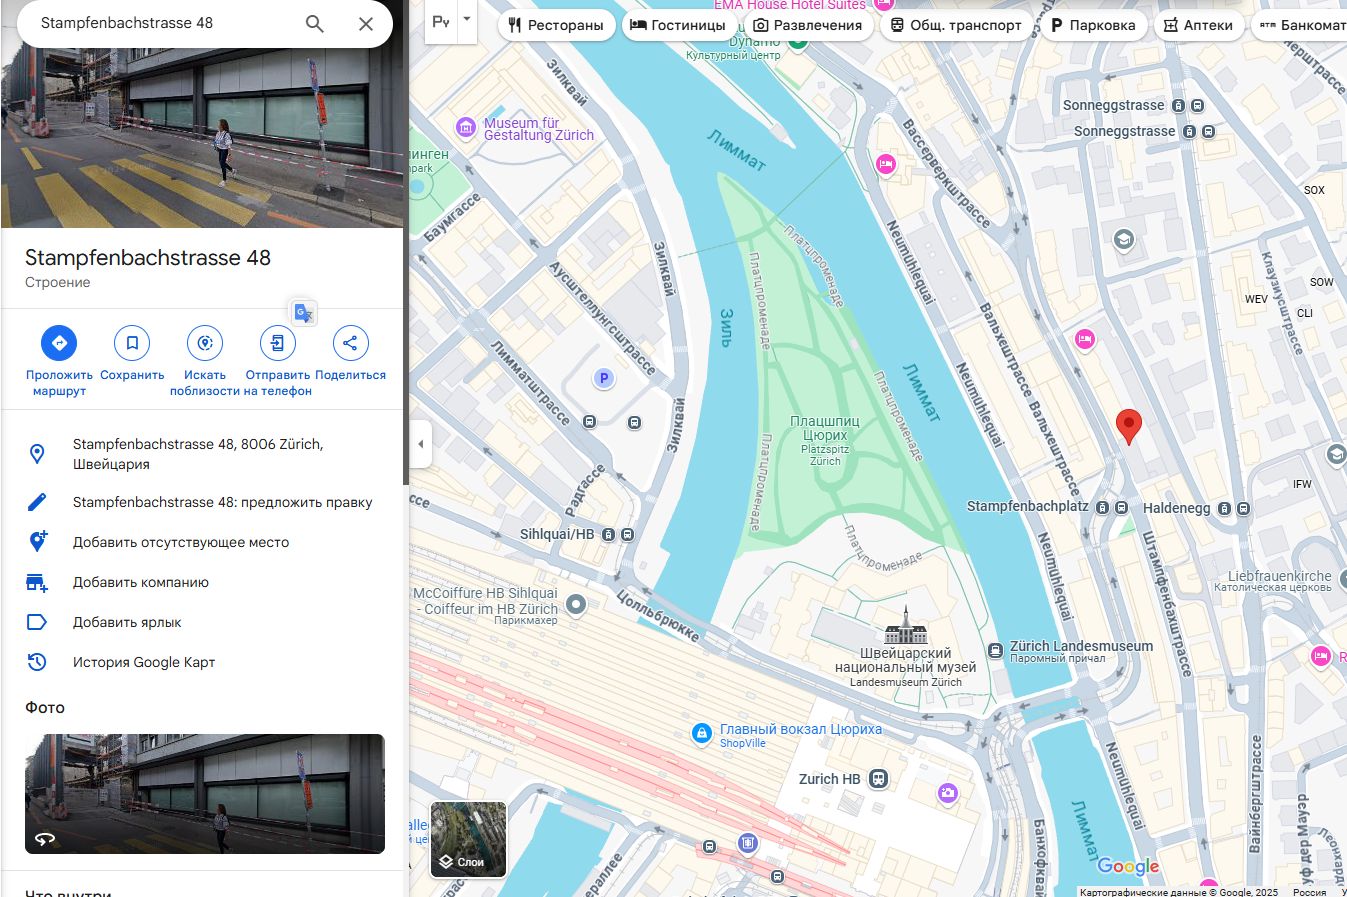This screenshot has width=1347, height=897.
Task: Select the Парковка category chip
Action: (1094, 25)
